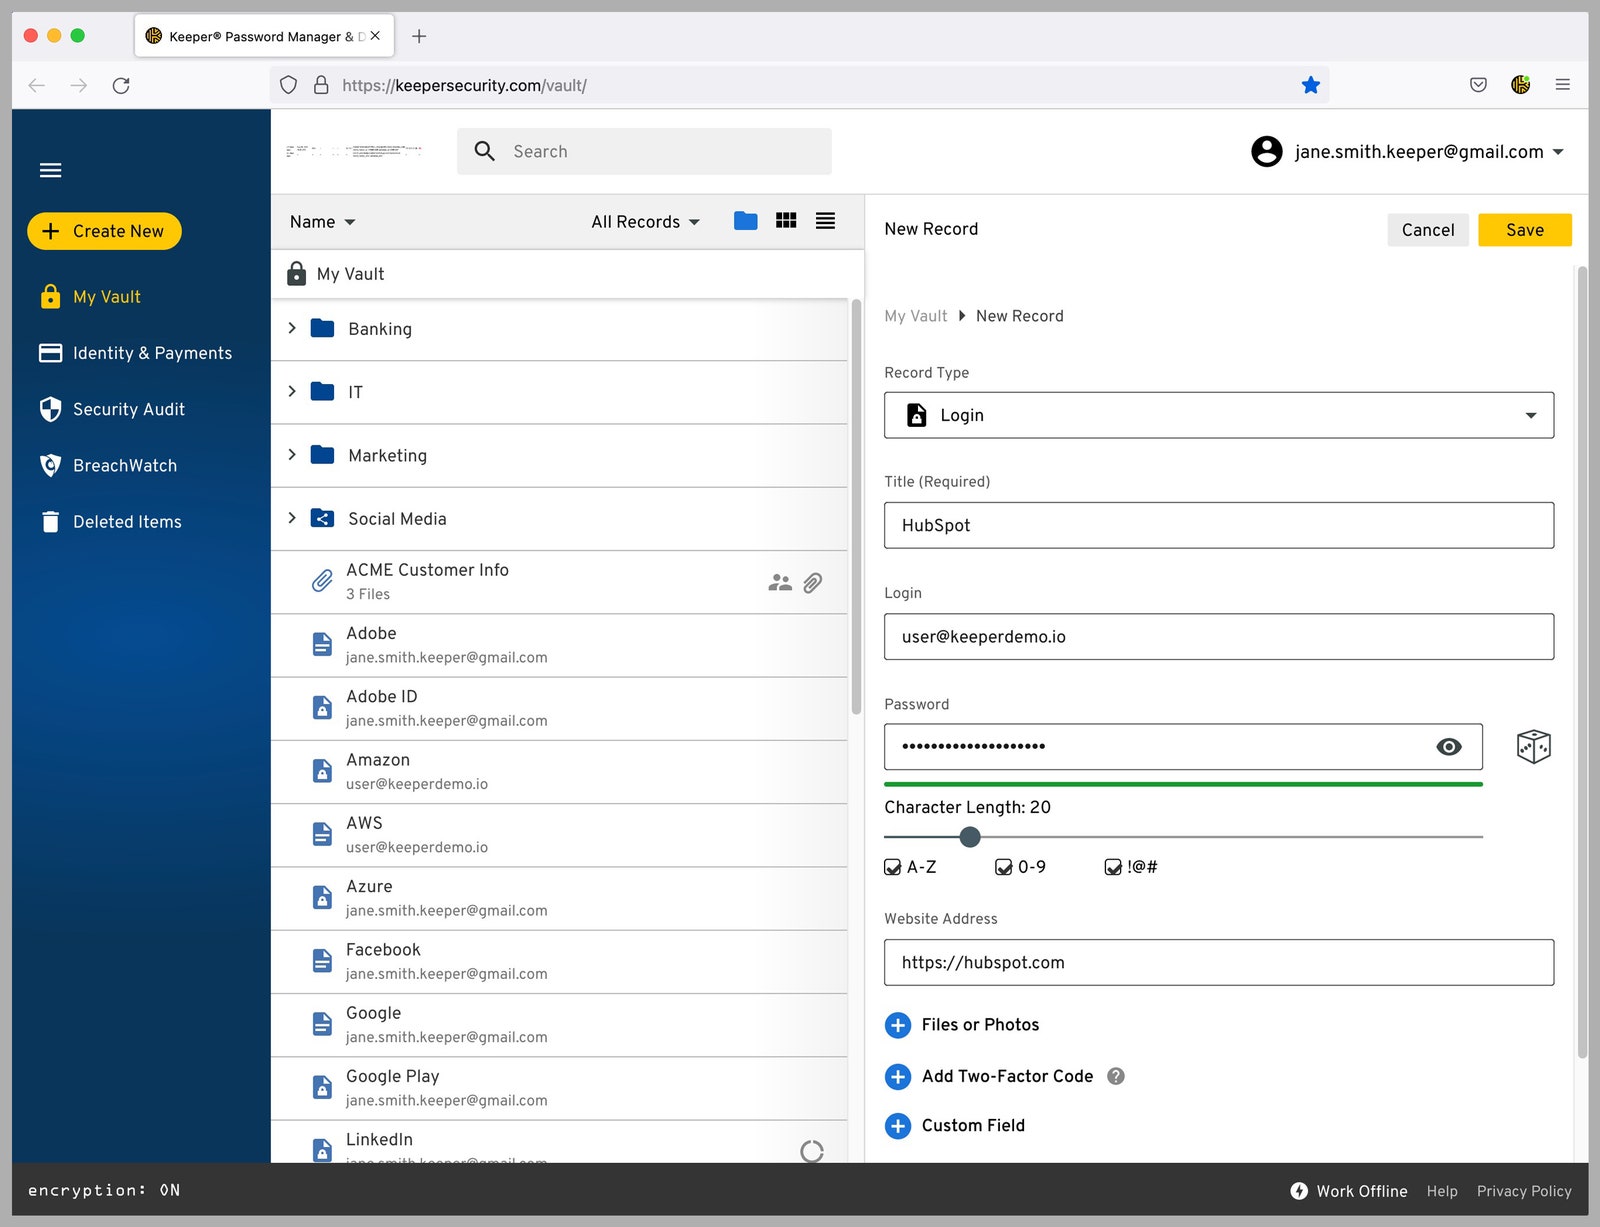The height and width of the screenshot is (1227, 1600).
Task: Open the Record Type dropdown
Action: (x=1218, y=415)
